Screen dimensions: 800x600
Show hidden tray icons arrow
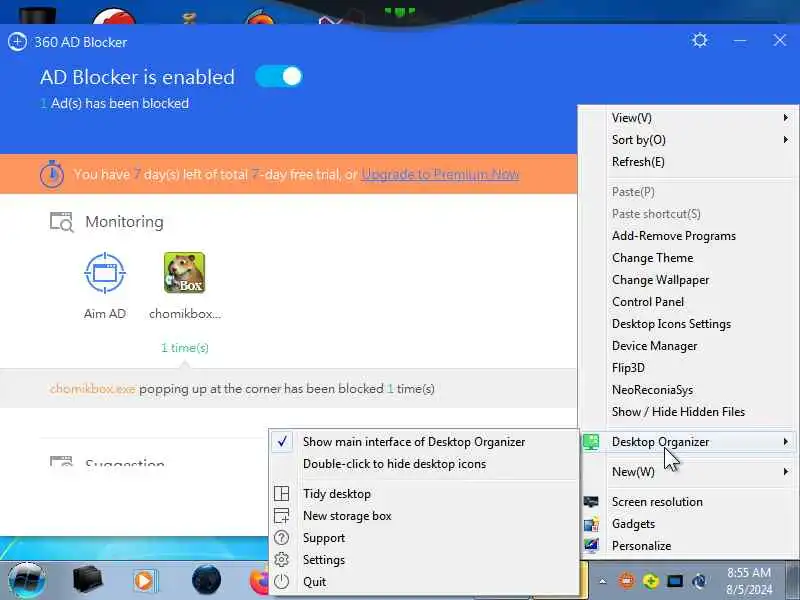tap(603, 581)
